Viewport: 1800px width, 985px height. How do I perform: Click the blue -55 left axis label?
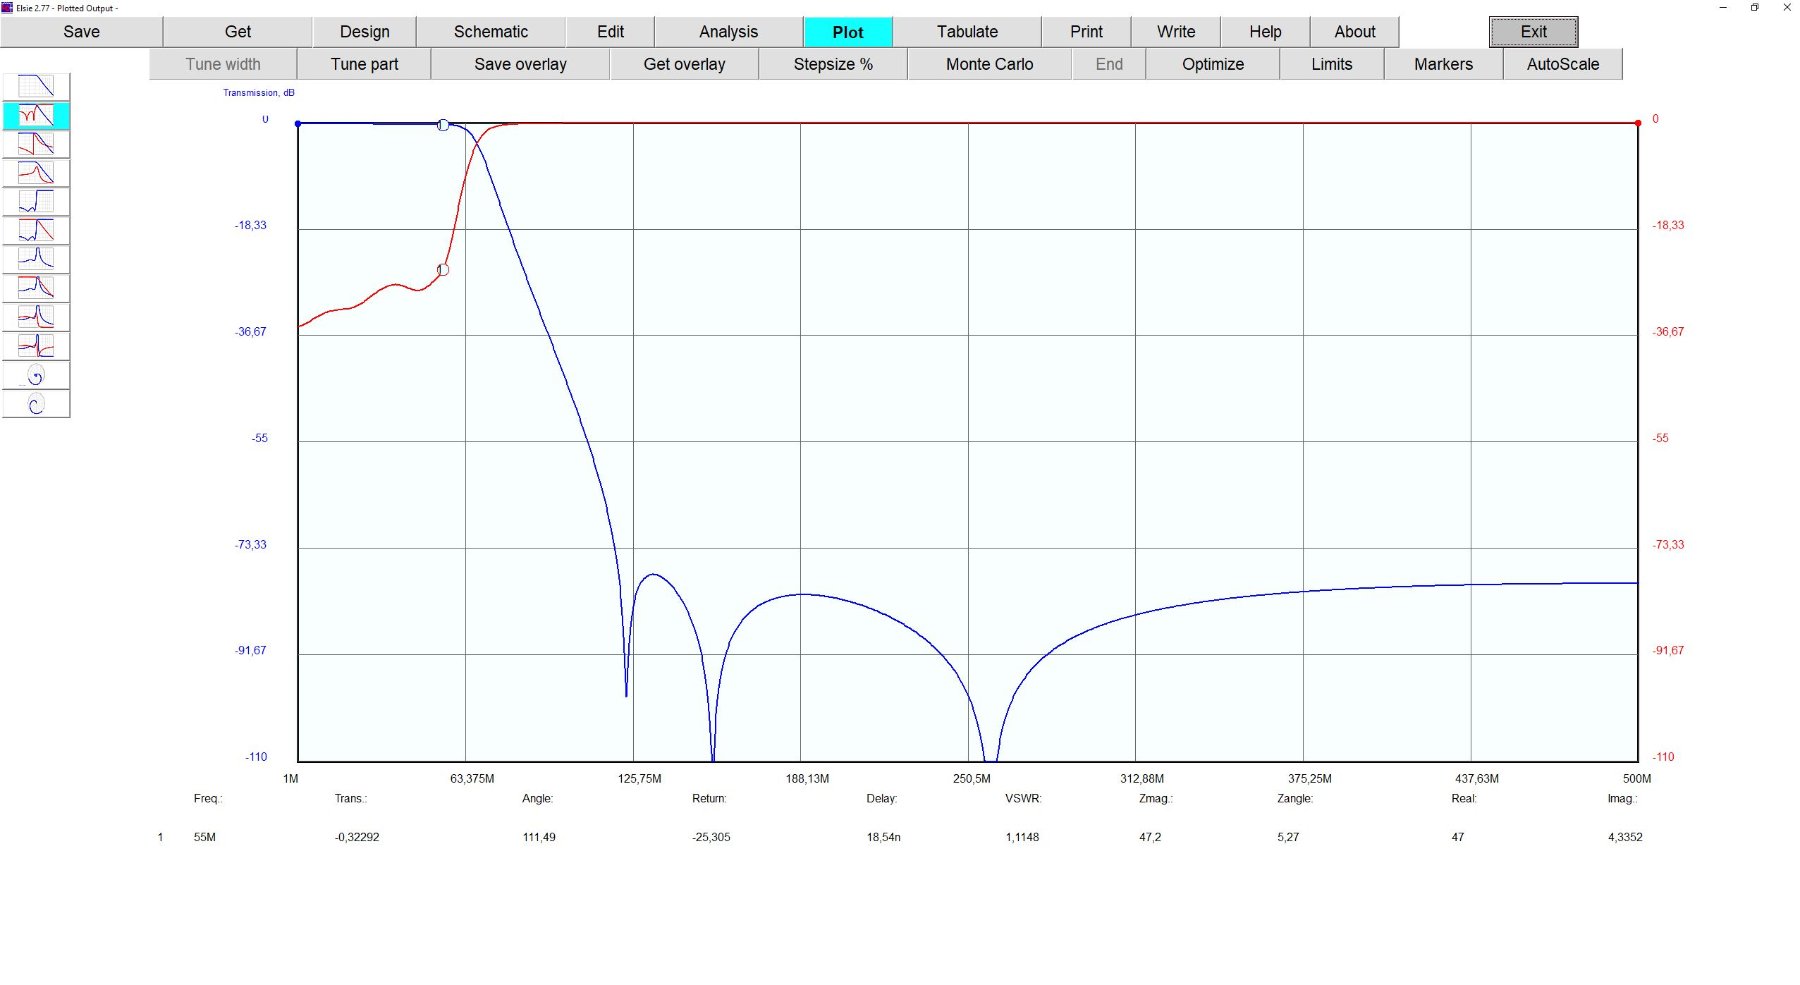[x=260, y=438]
